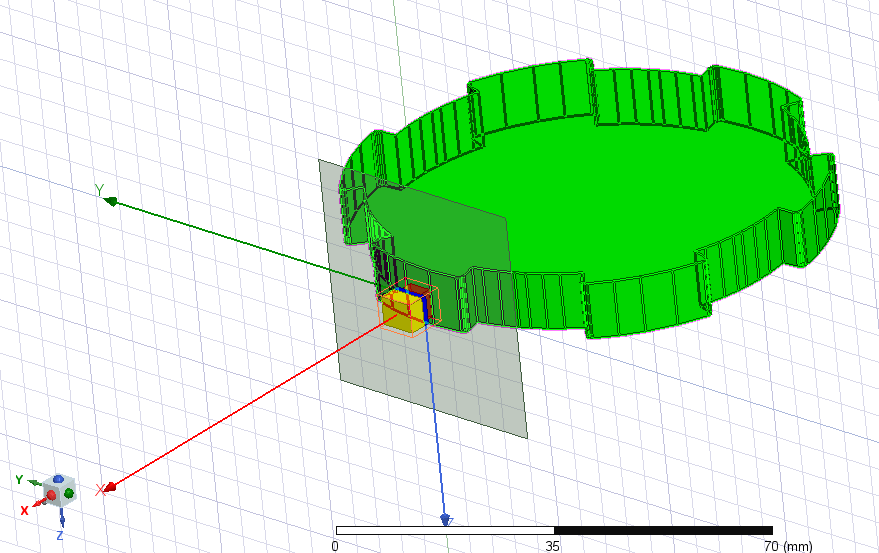
Task: Click the red arrowhead of the model X axis
Action: 109,487
